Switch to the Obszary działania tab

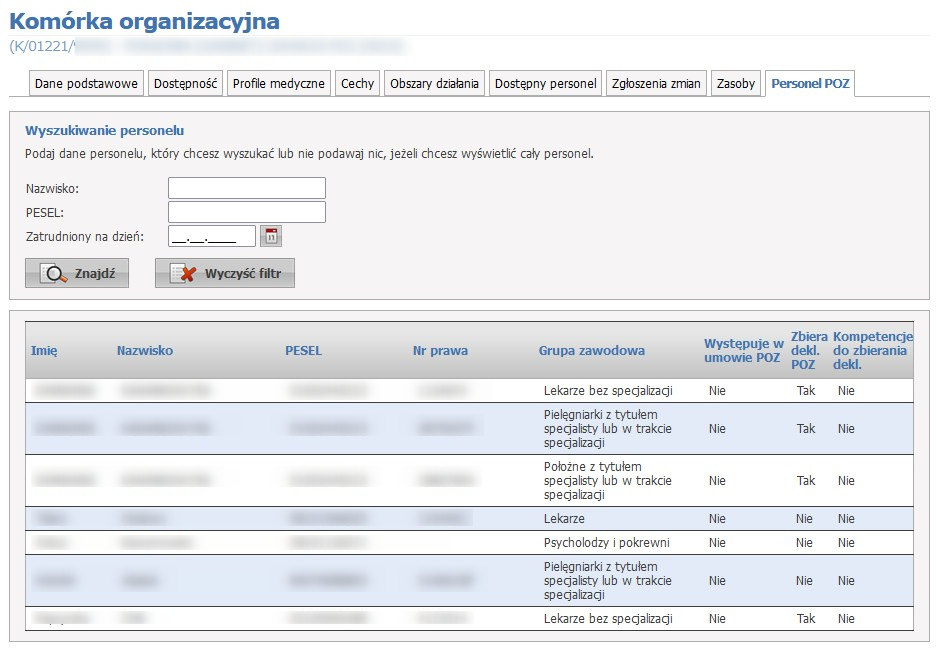[x=435, y=84]
